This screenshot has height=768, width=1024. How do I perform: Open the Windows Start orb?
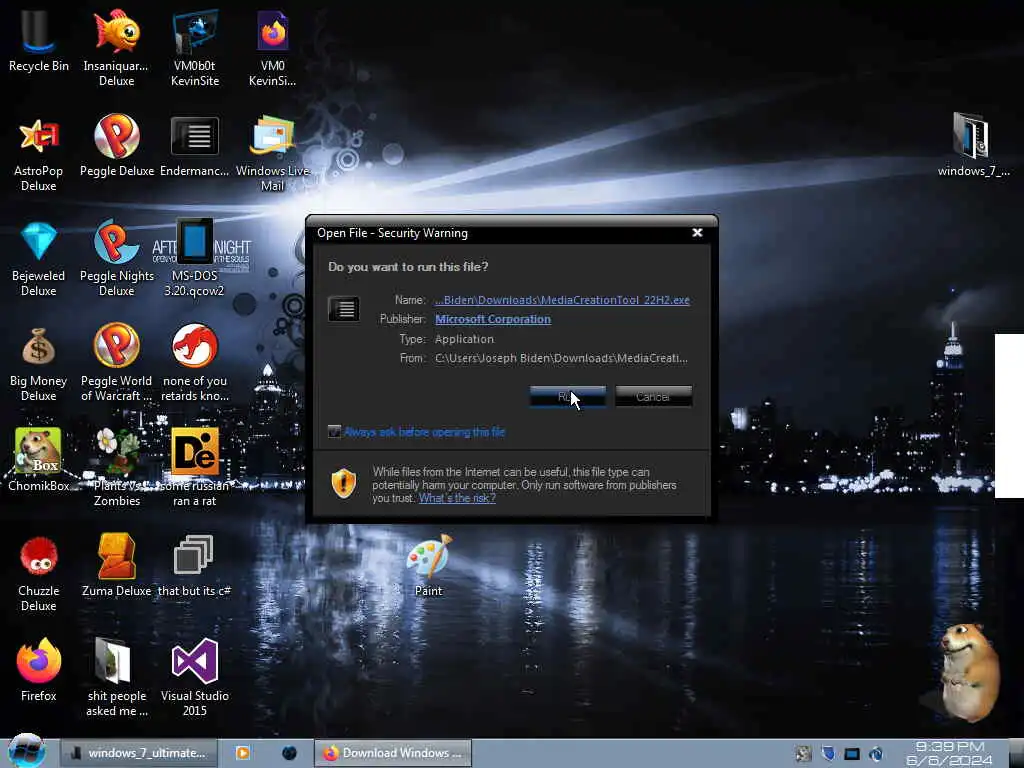coord(25,751)
